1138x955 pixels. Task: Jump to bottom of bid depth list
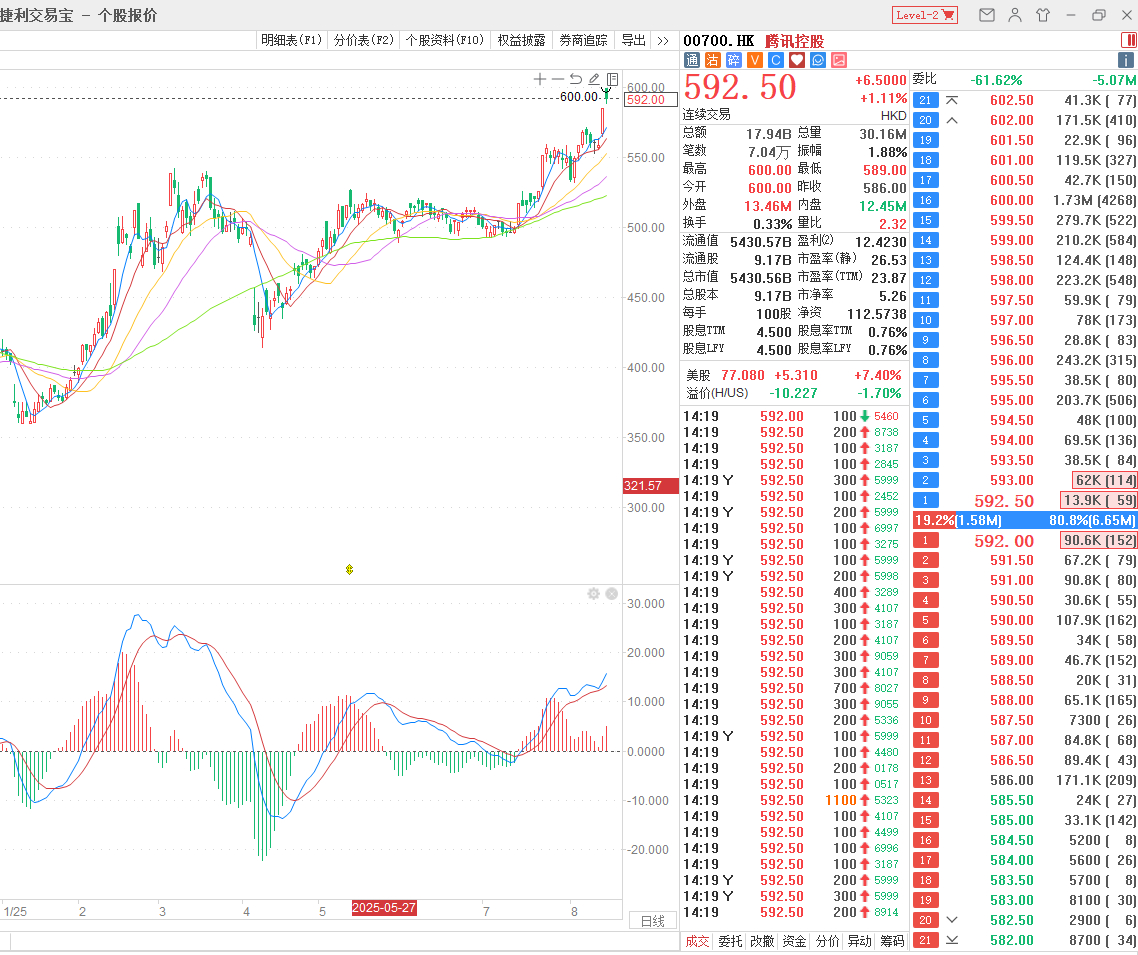(x=952, y=940)
